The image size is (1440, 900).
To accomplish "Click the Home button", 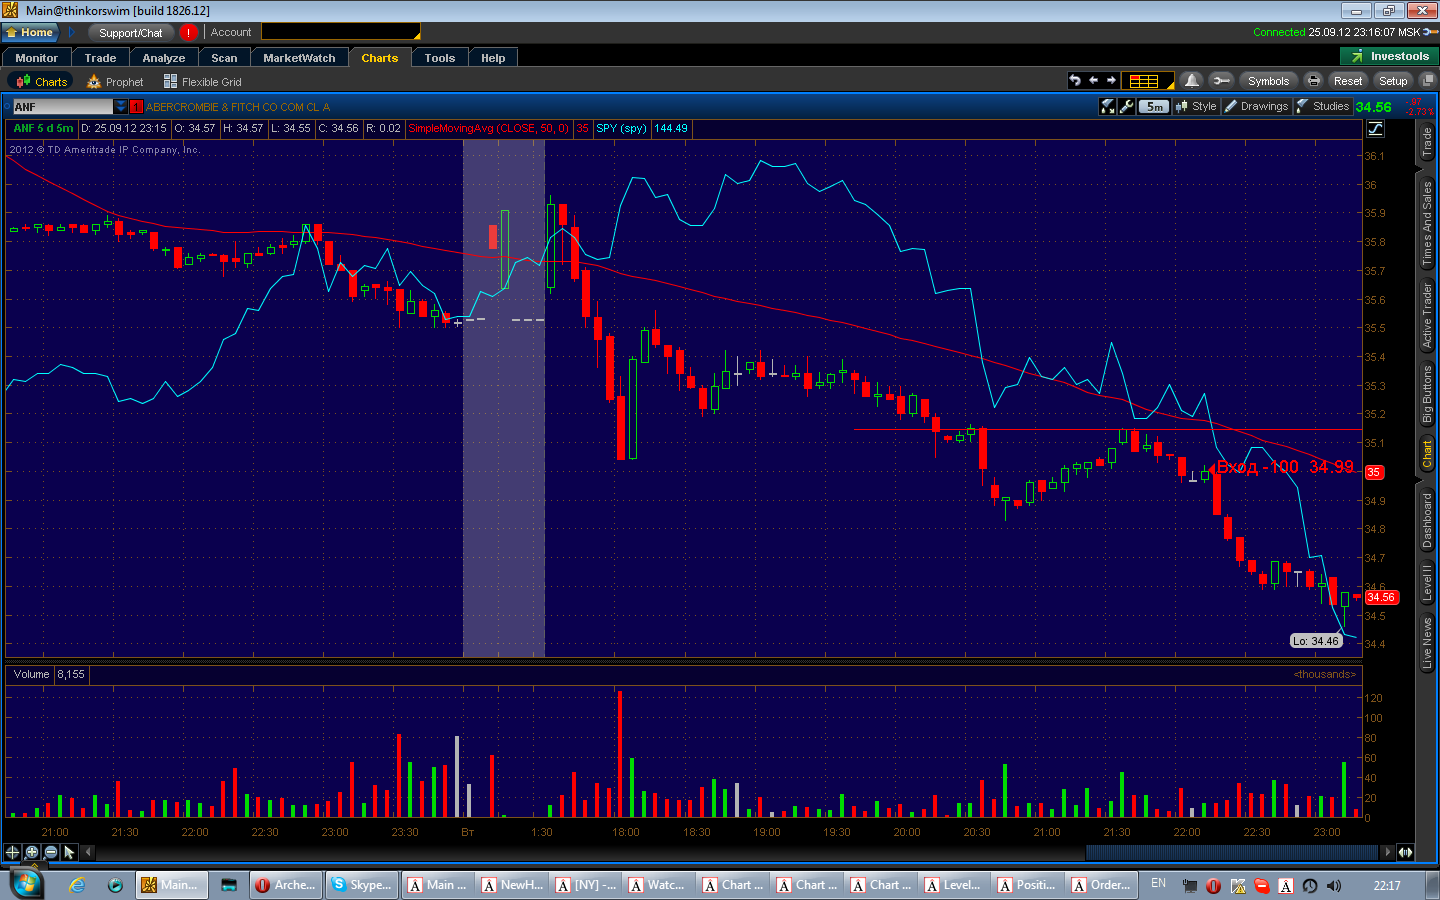I will 30,32.
